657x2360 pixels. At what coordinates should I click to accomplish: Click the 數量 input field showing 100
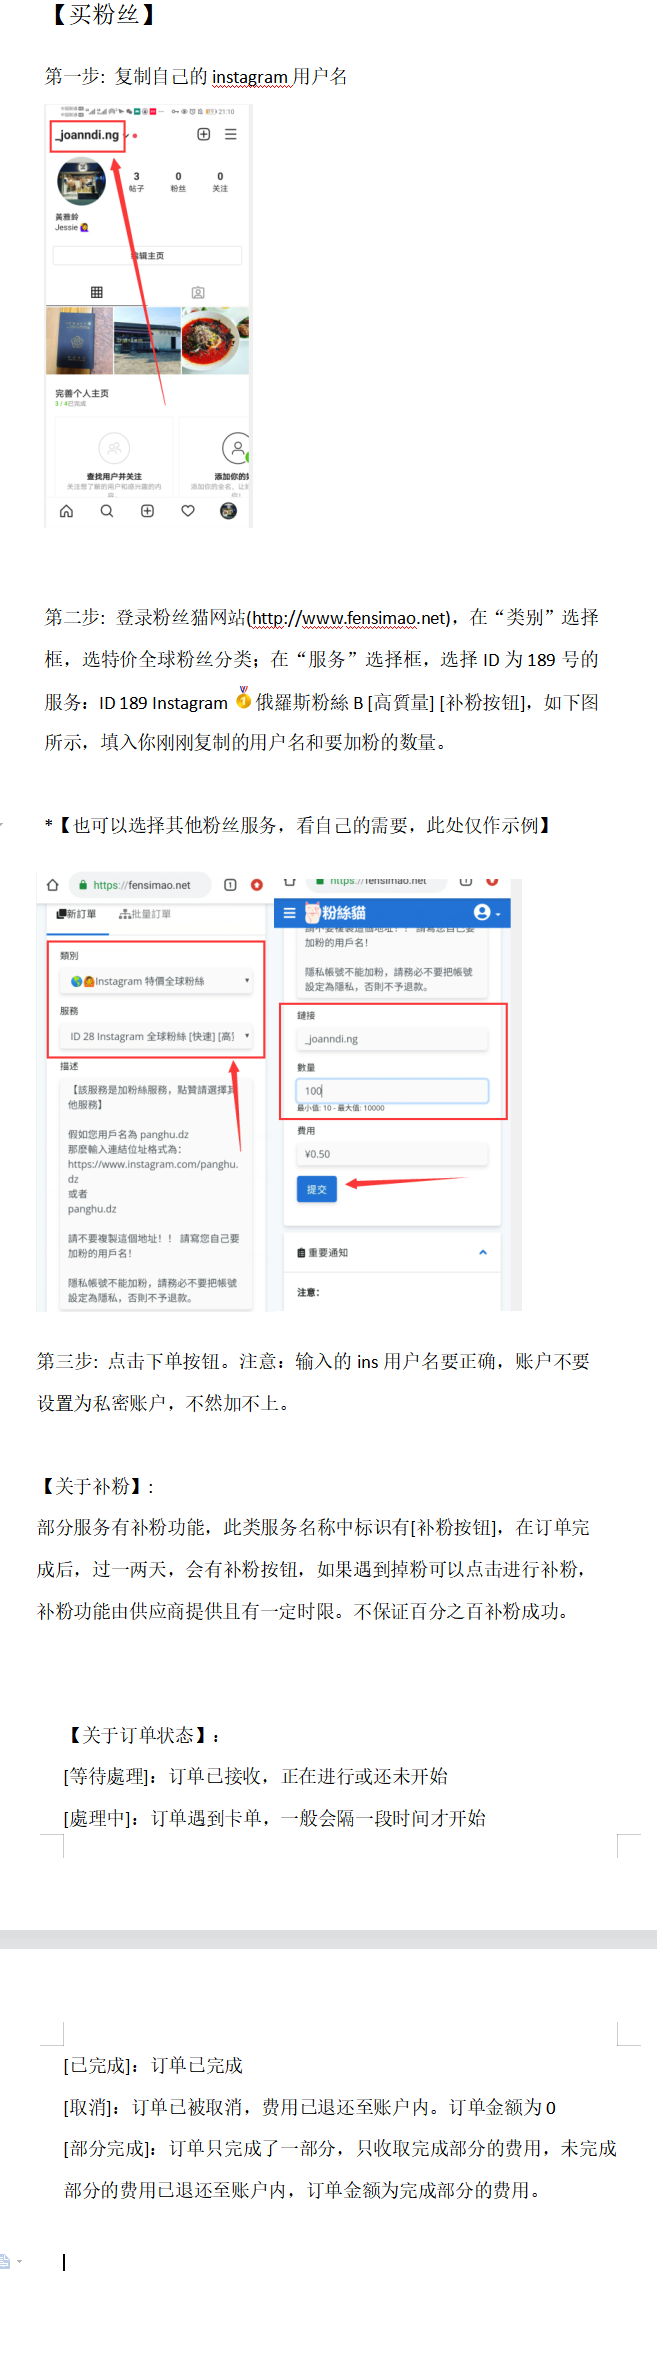(x=392, y=1090)
